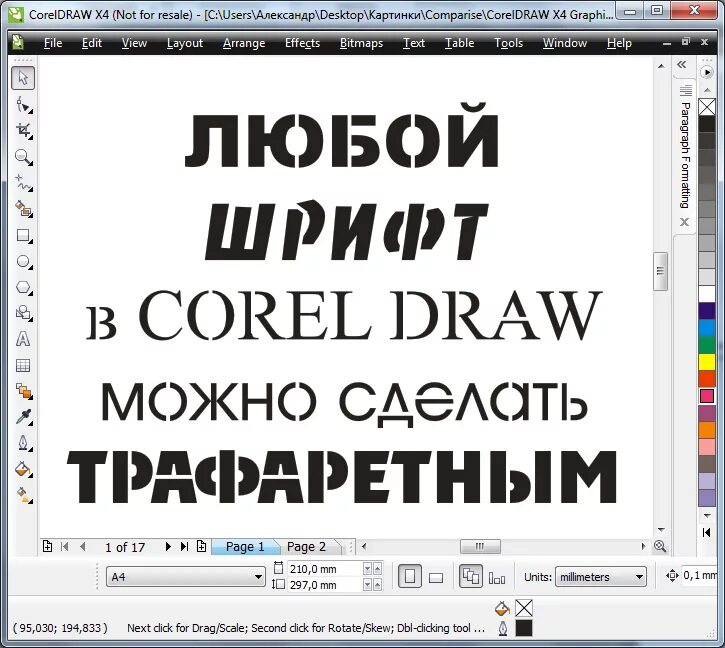Select the Freehand tool
725x648 pixels.
tap(23, 183)
